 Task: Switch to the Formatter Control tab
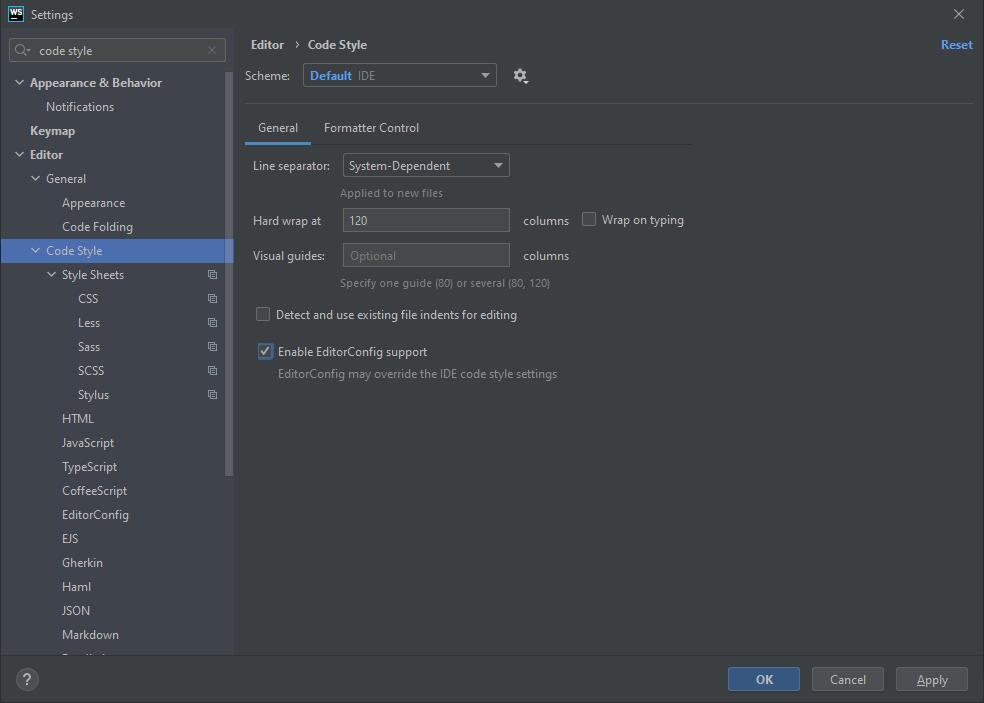coord(371,128)
